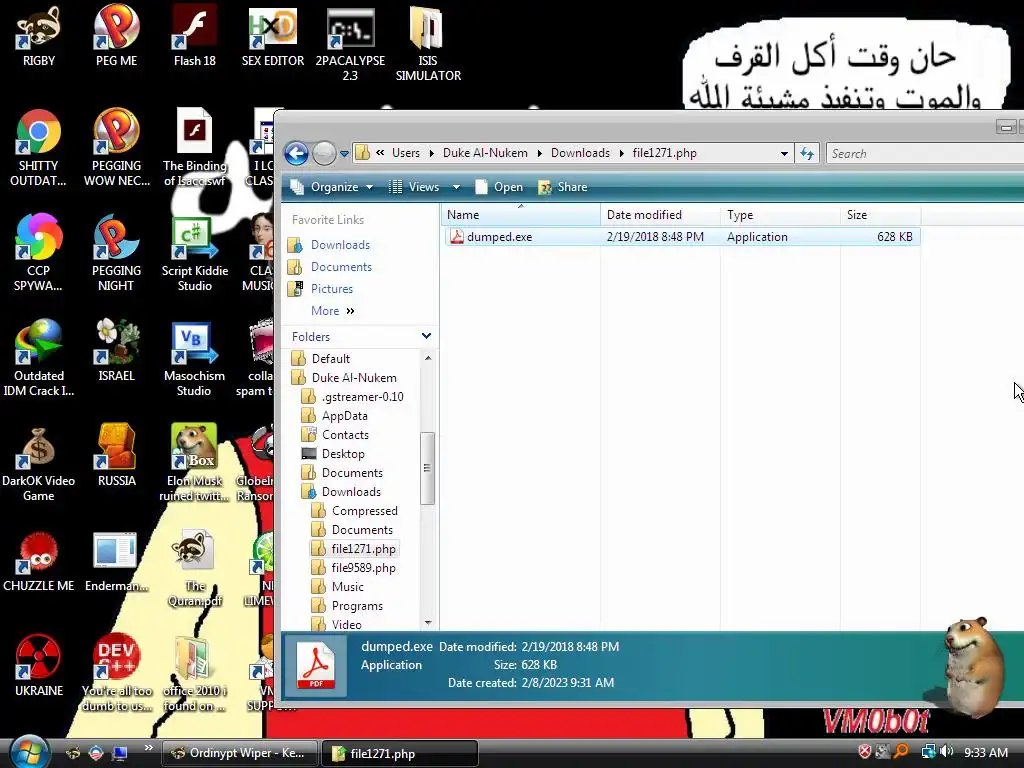The width and height of the screenshot is (1024, 768).
Task: Click the Explorer Forward arrow button
Action: tap(324, 153)
